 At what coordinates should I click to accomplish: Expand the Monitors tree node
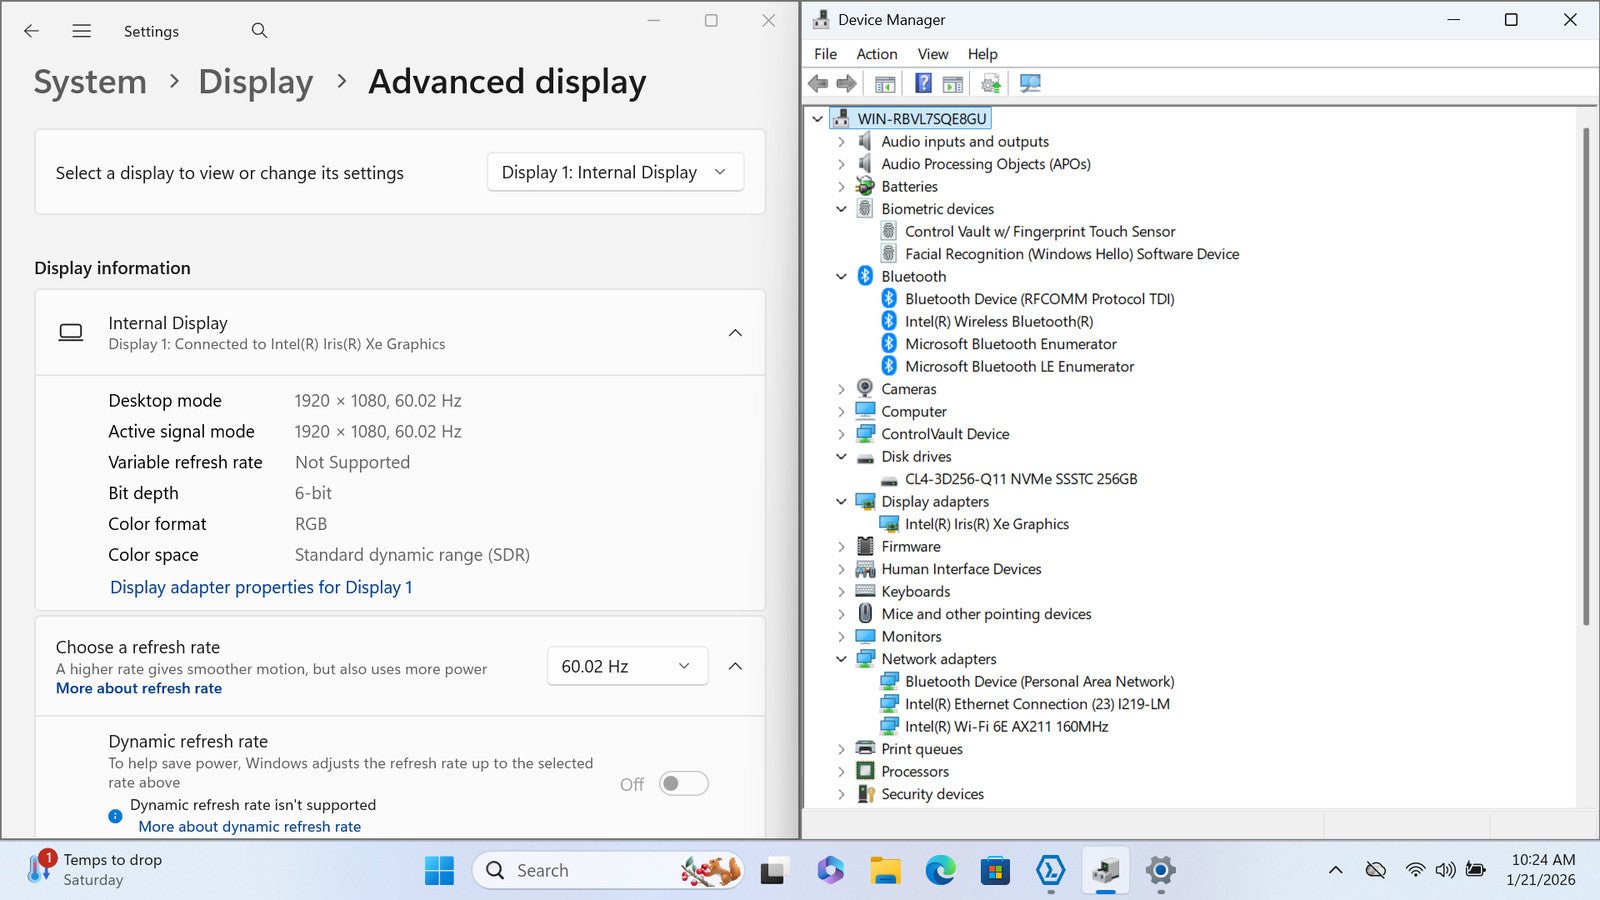pyautogui.click(x=841, y=637)
